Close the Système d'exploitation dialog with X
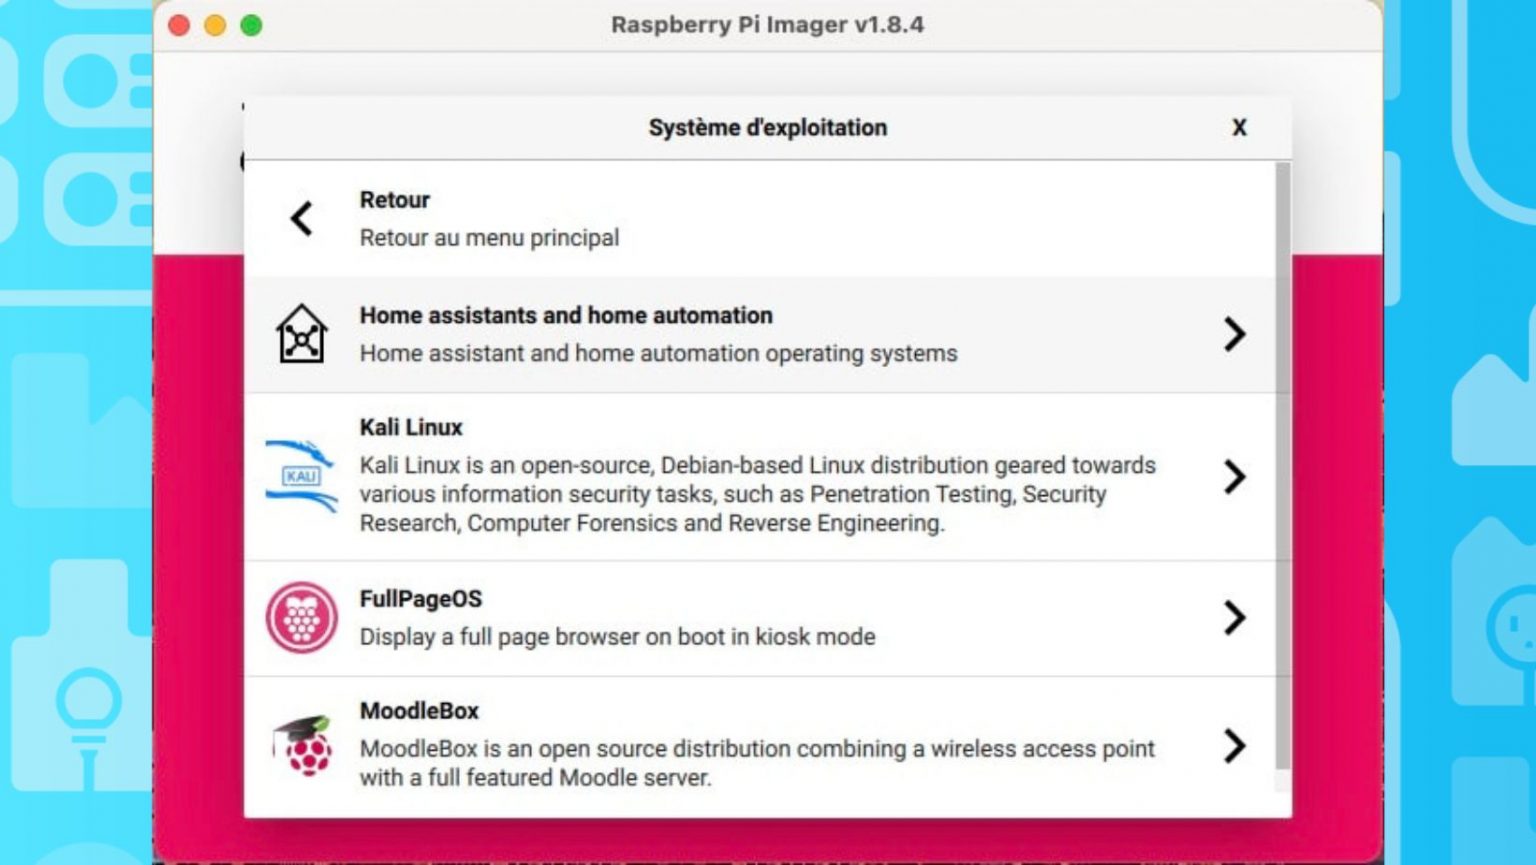The width and height of the screenshot is (1536, 865). pyautogui.click(x=1240, y=128)
